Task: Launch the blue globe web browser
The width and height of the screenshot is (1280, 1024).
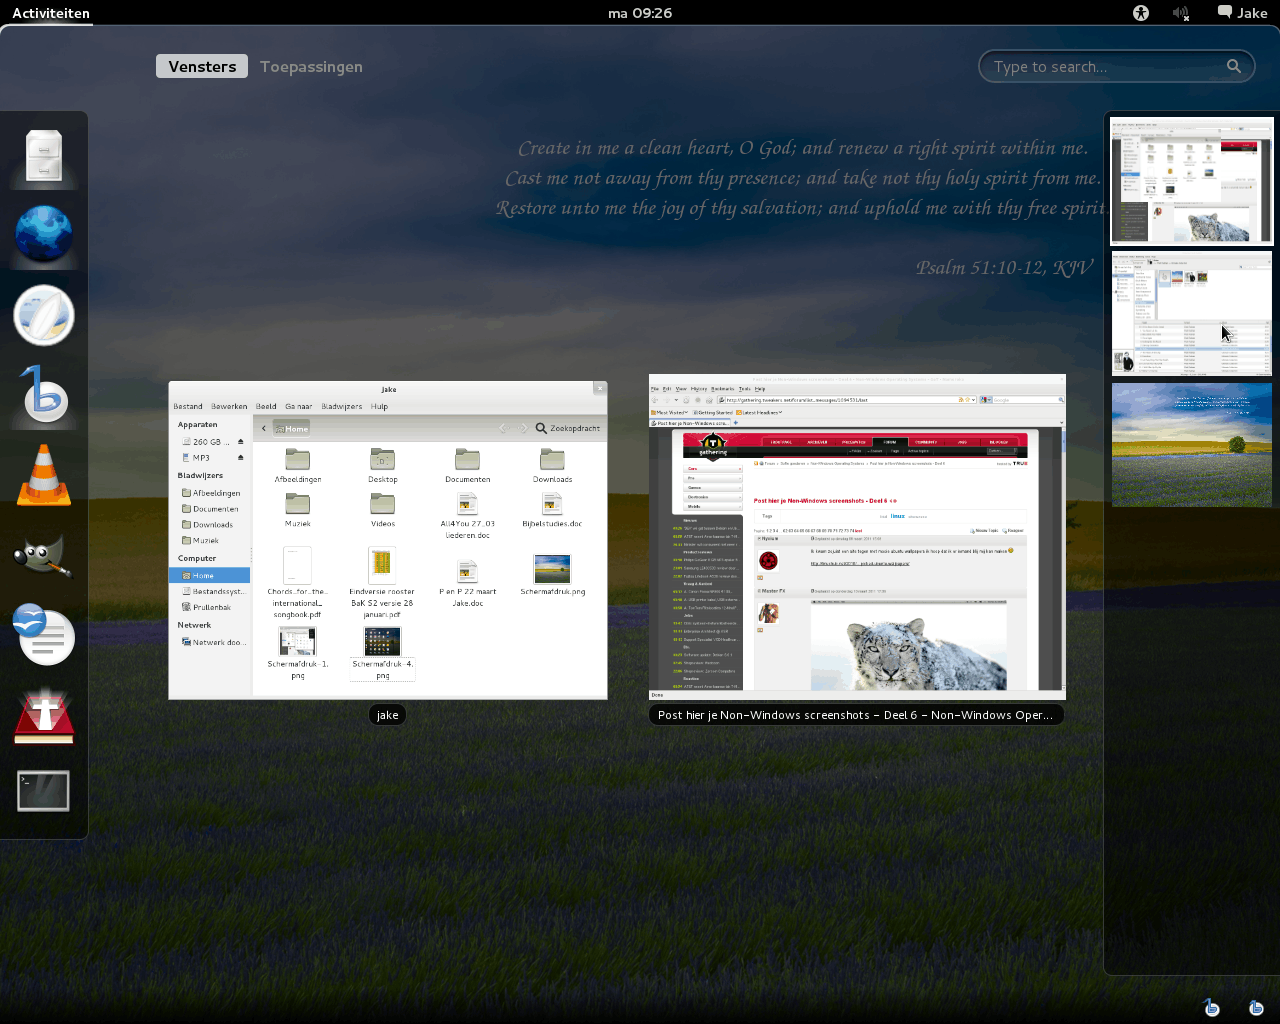Action: [x=43, y=234]
